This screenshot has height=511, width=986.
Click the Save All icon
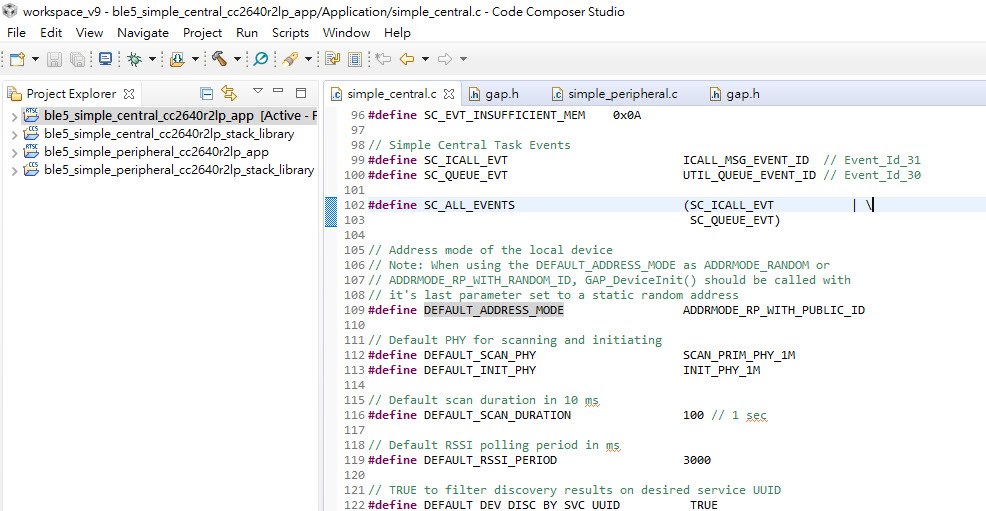click(x=77, y=59)
